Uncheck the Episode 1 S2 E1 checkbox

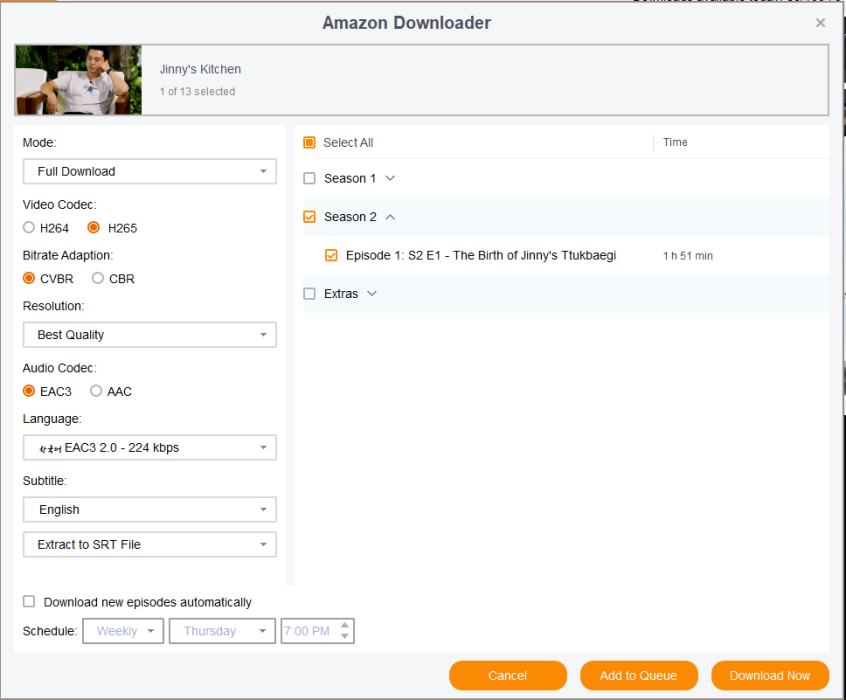331,255
